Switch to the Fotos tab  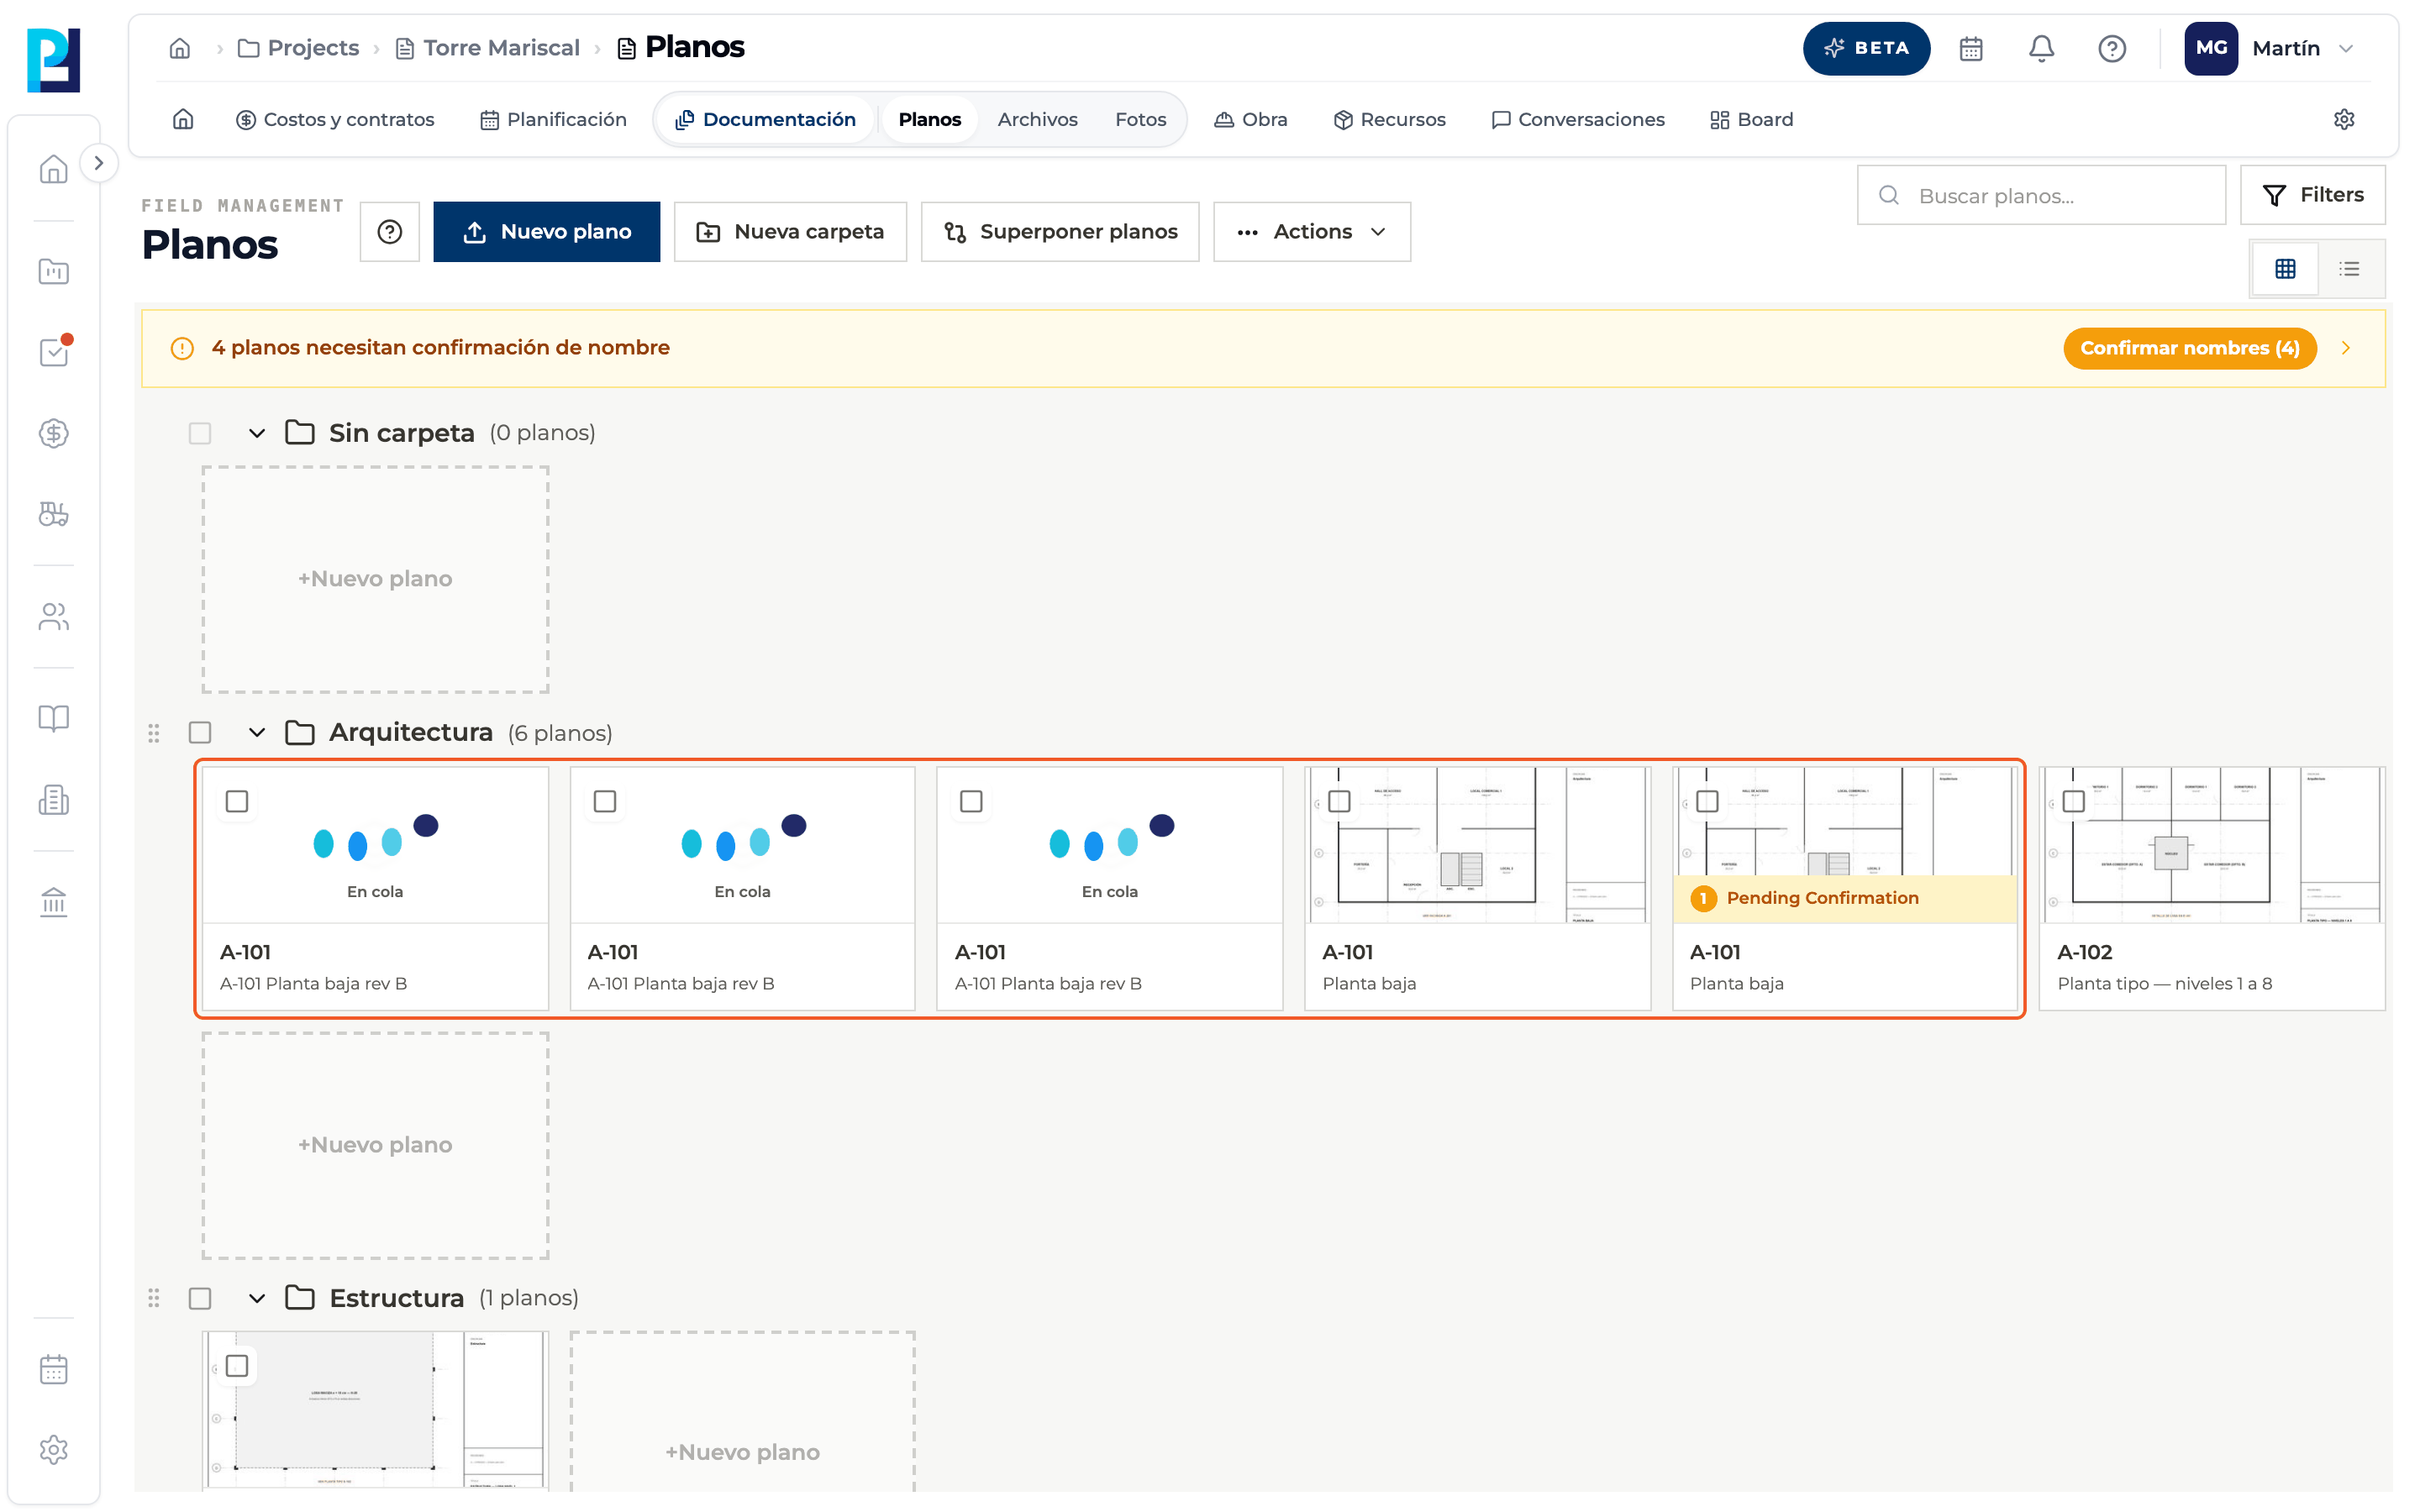tap(1140, 119)
